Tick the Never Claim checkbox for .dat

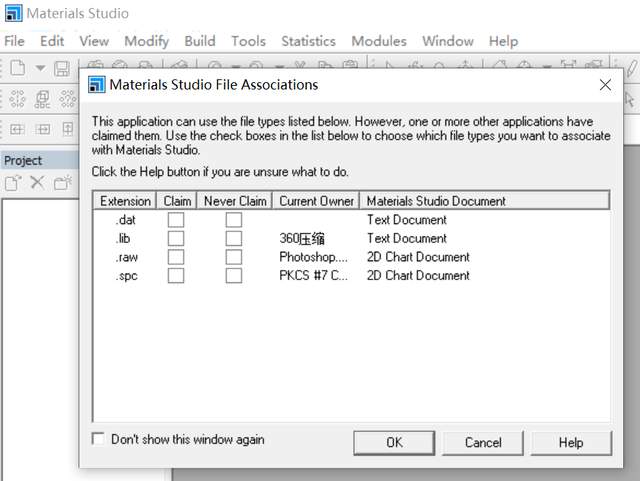point(233,220)
